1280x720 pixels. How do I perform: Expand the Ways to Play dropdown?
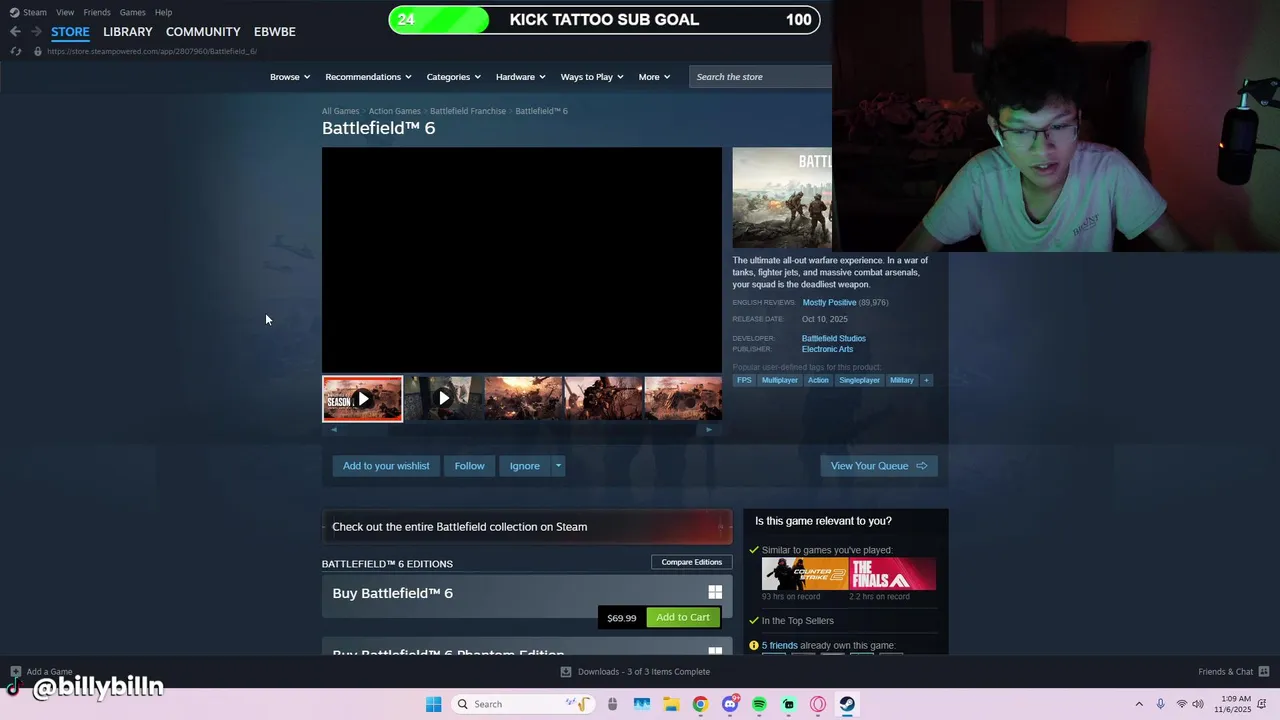(x=592, y=77)
